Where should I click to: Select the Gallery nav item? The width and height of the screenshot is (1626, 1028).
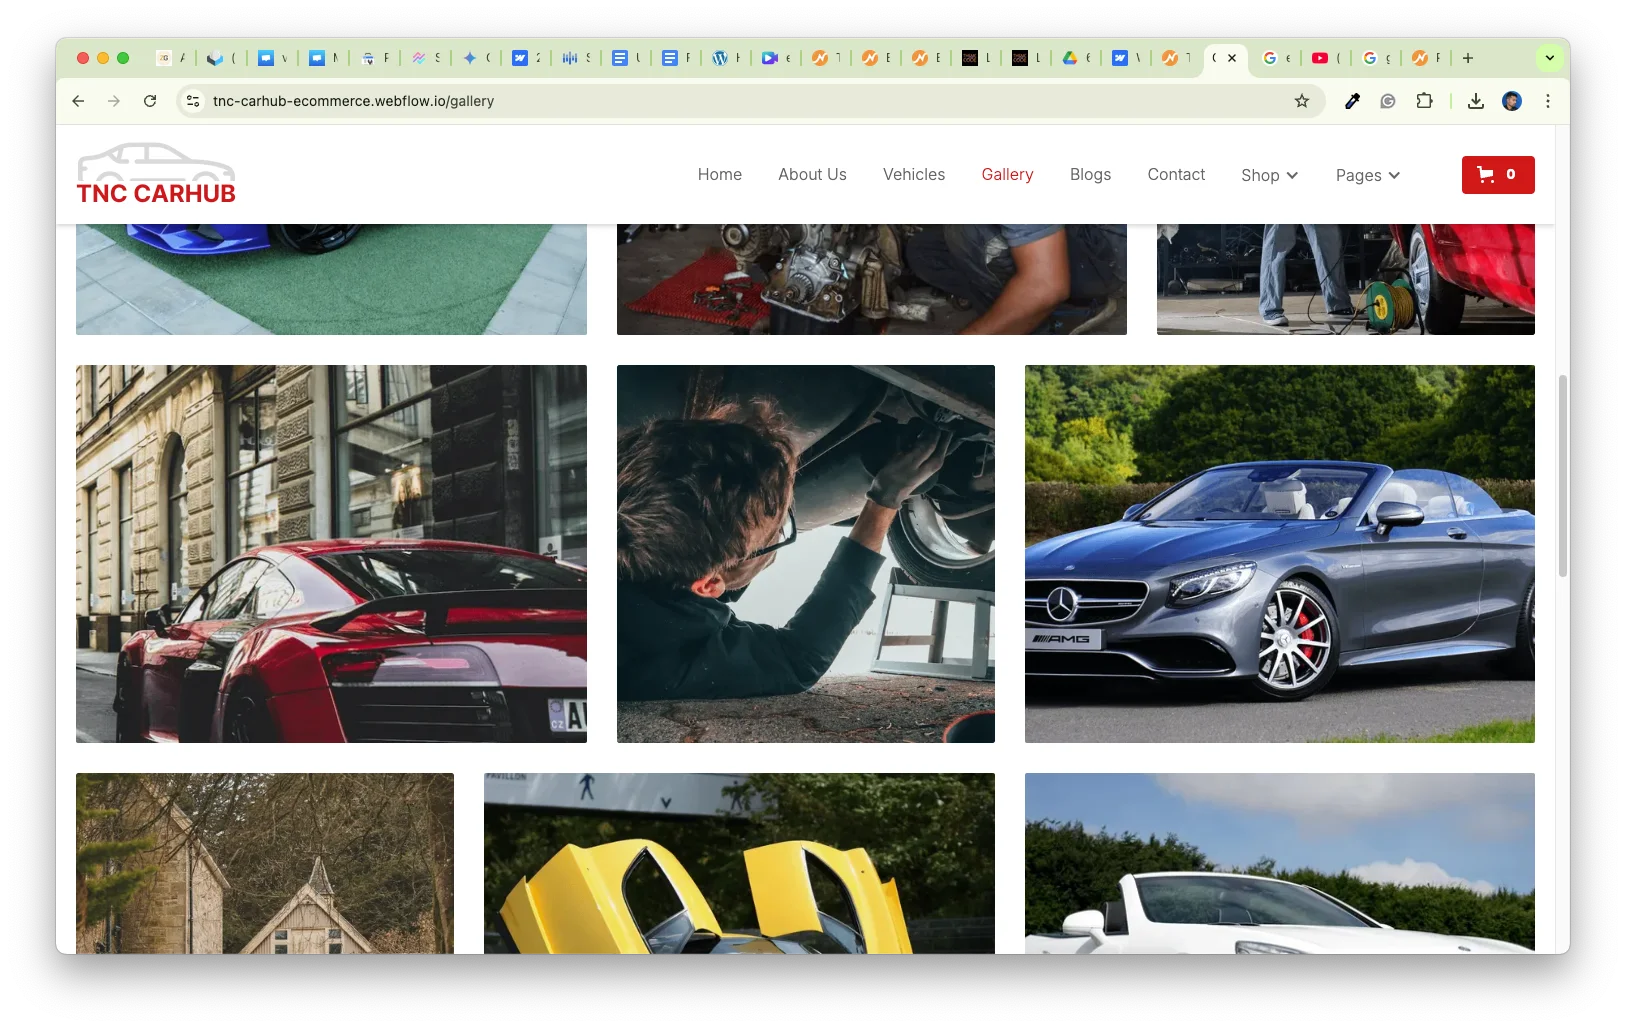click(x=1007, y=174)
